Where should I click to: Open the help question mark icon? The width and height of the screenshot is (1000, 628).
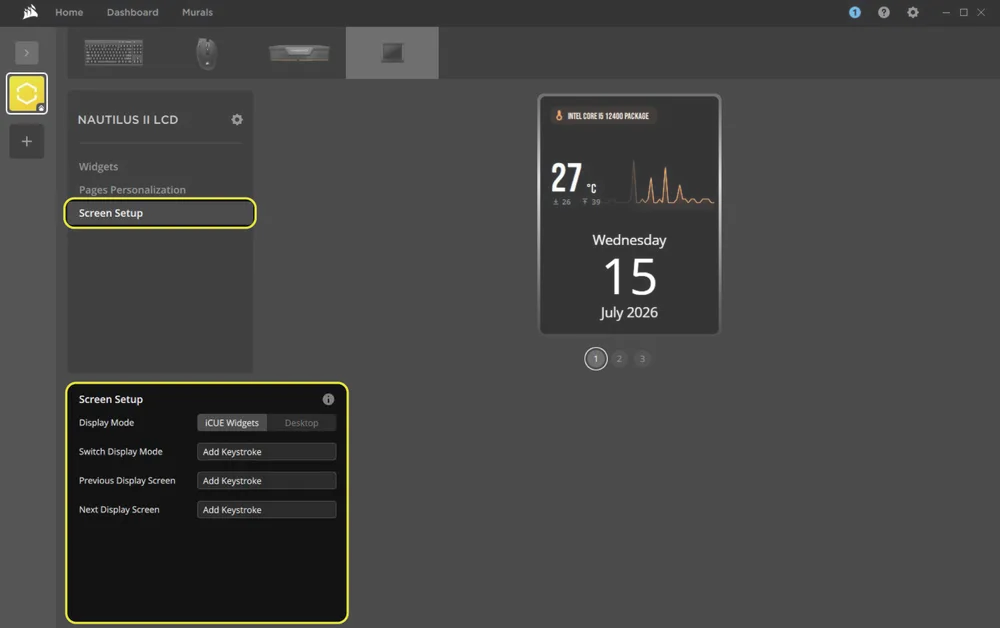tap(883, 12)
